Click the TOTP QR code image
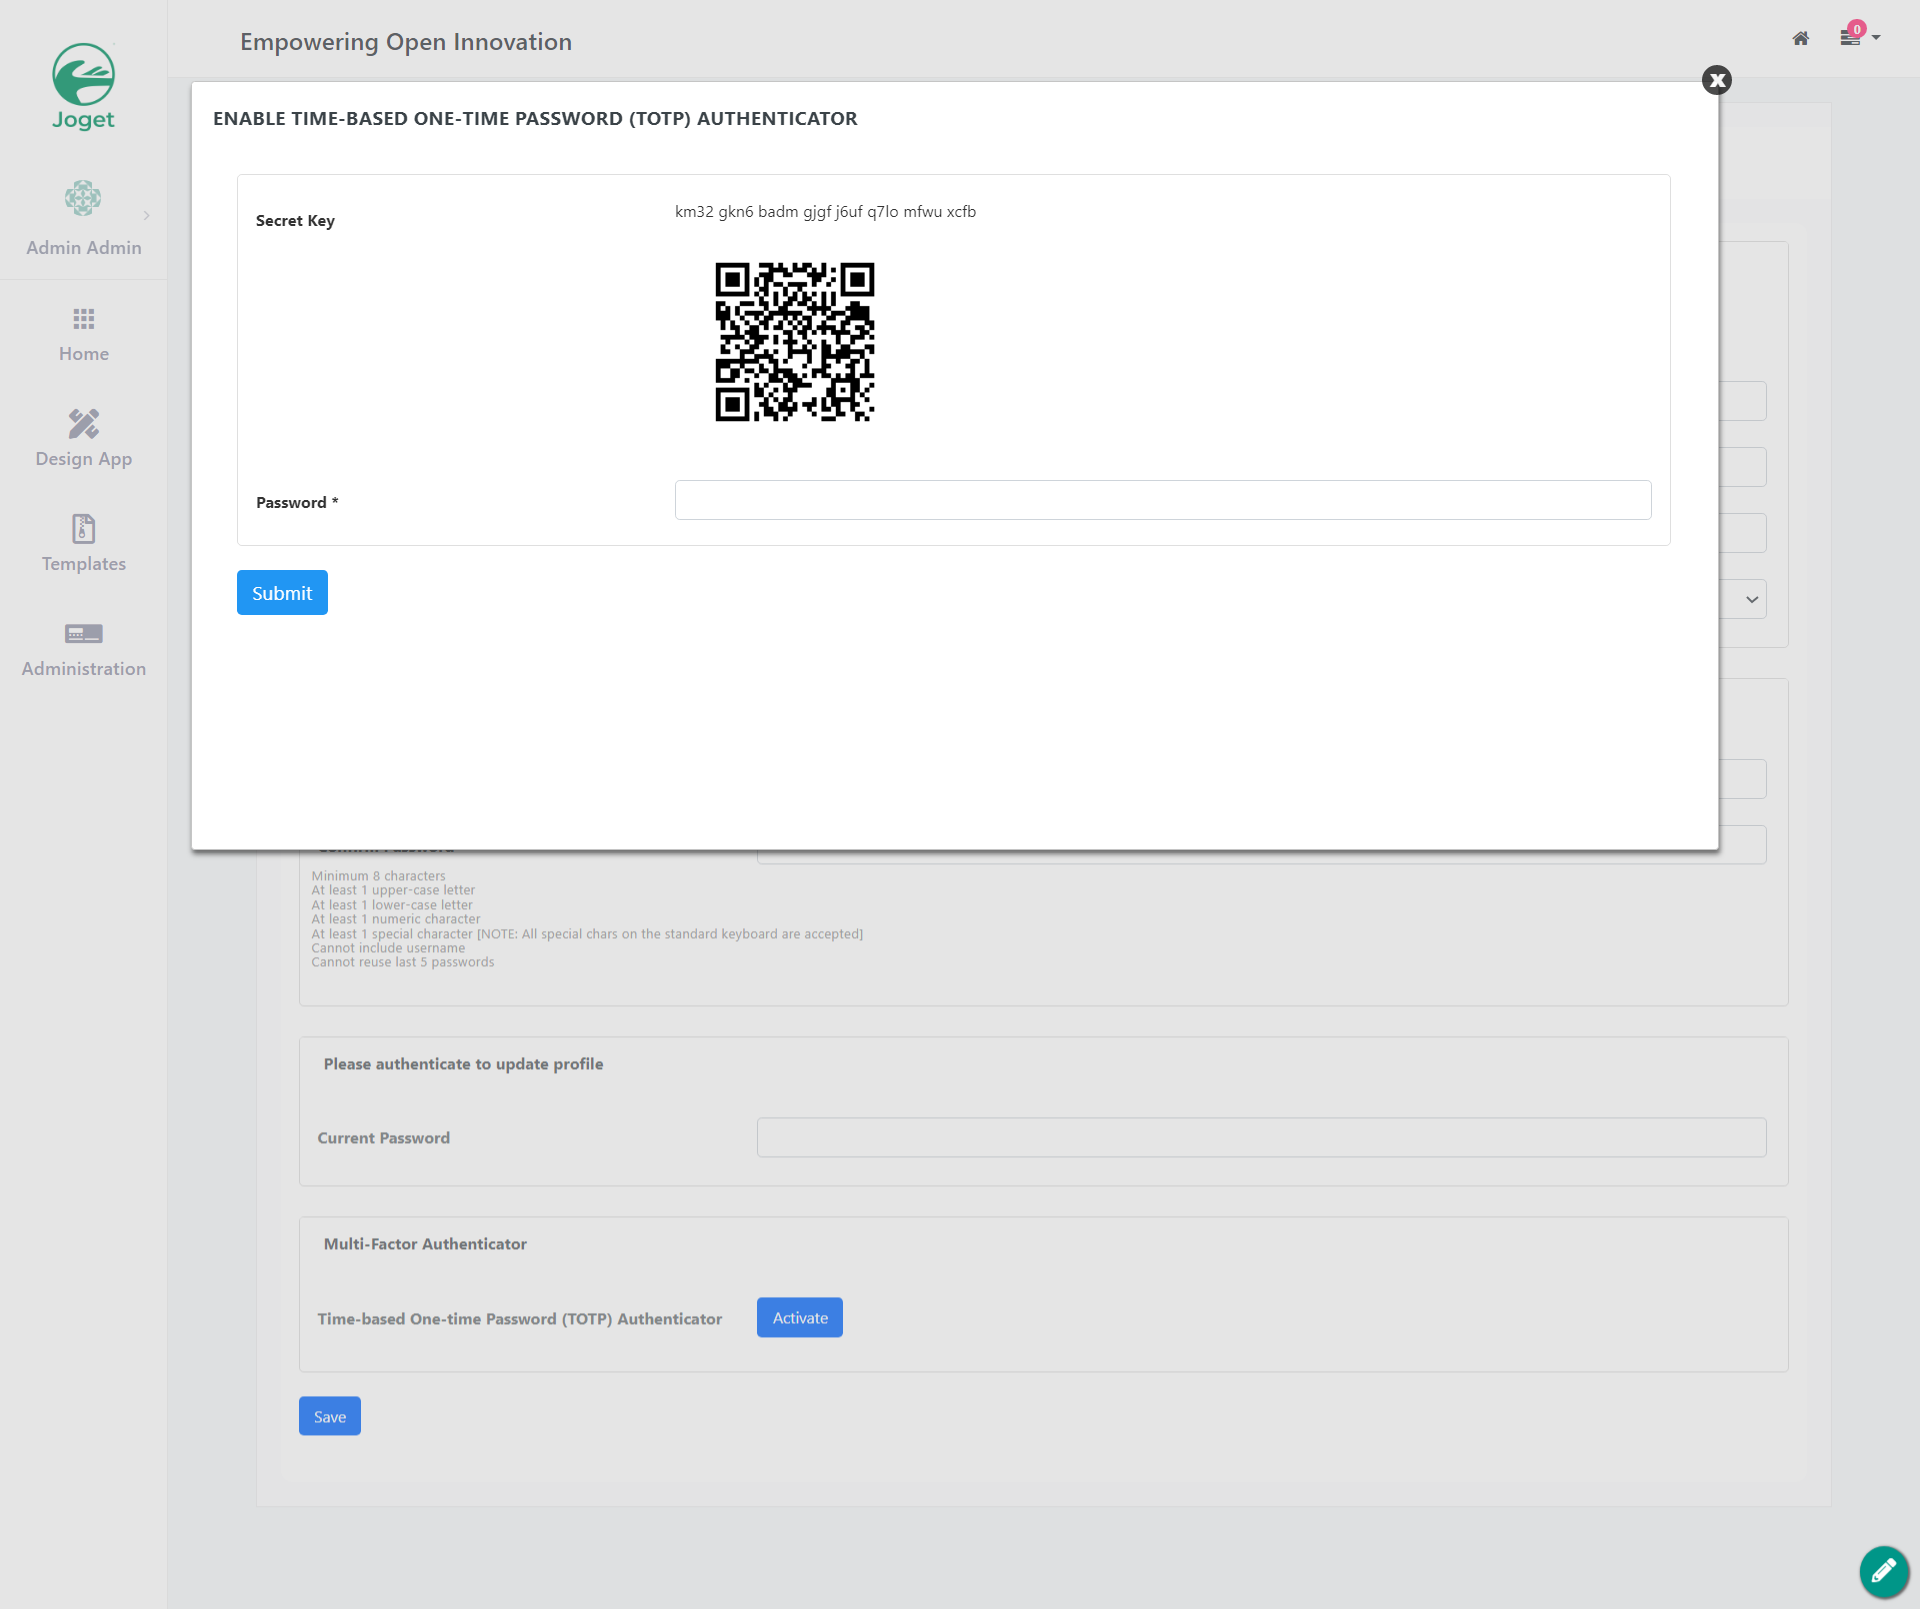The height and width of the screenshot is (1611, 1920). pos(794,342)
